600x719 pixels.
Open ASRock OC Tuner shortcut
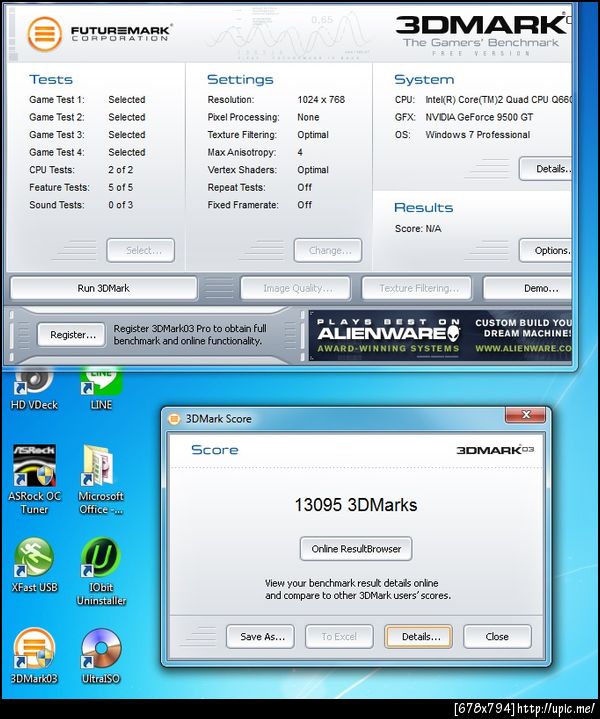click(x=34, y=479)
